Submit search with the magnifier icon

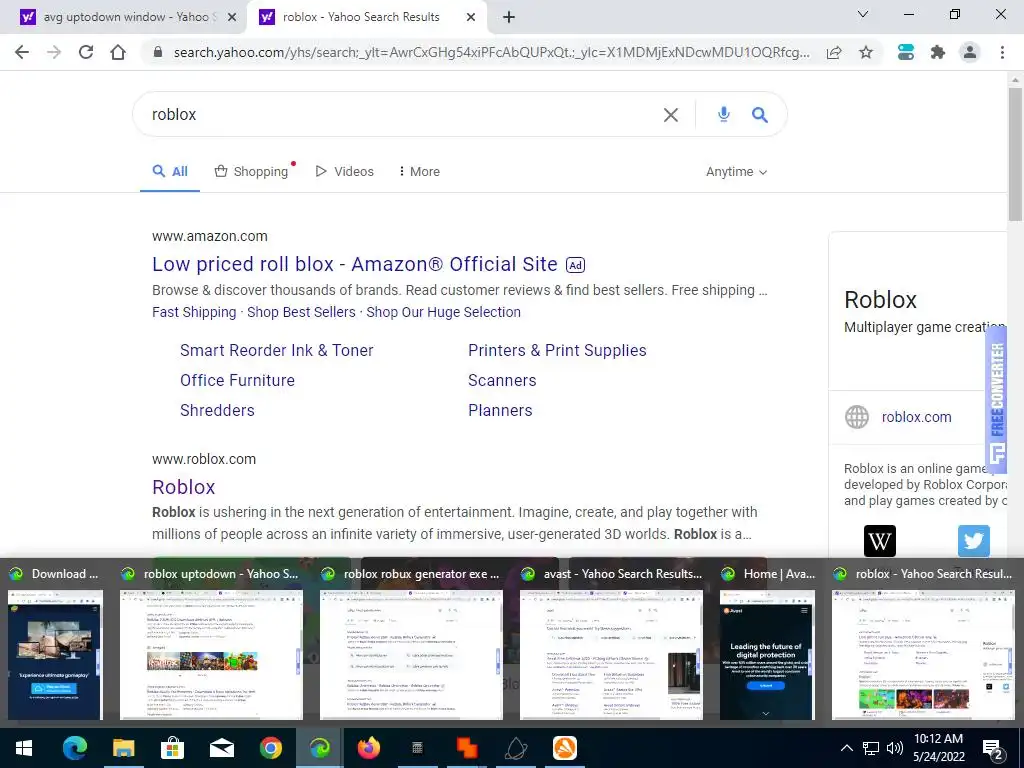[x=760, y=115]
